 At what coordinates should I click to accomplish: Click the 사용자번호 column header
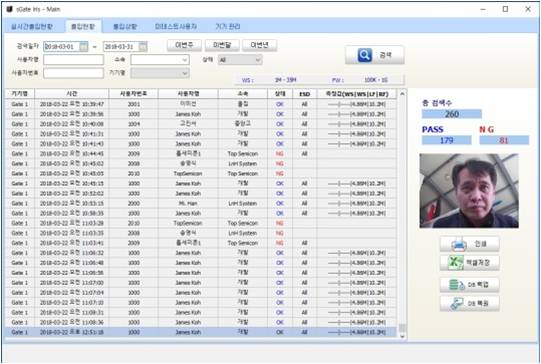(134, 94)
